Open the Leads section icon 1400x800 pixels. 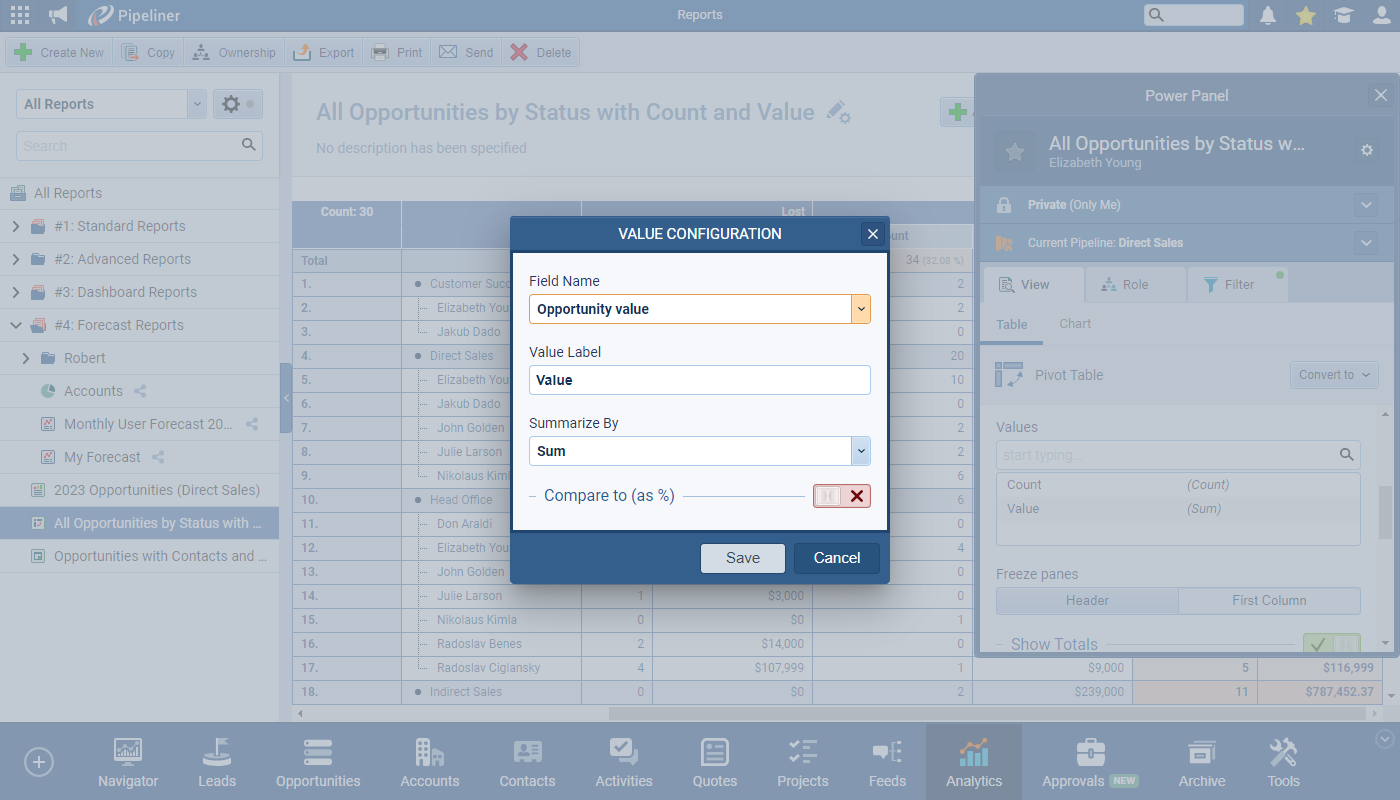point(217,762)
